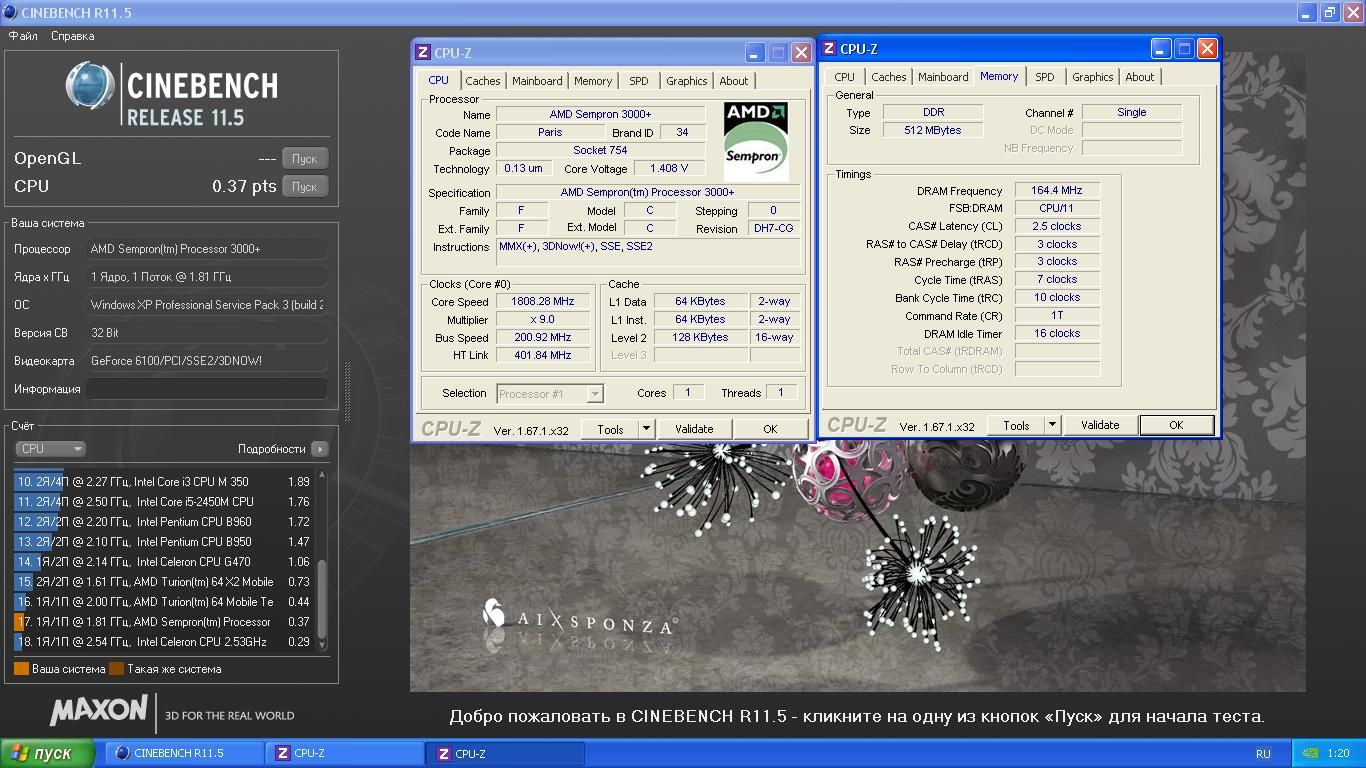Open the CPU ranking type dropdown
The image size is (1366, 768).
coord(50,449)
